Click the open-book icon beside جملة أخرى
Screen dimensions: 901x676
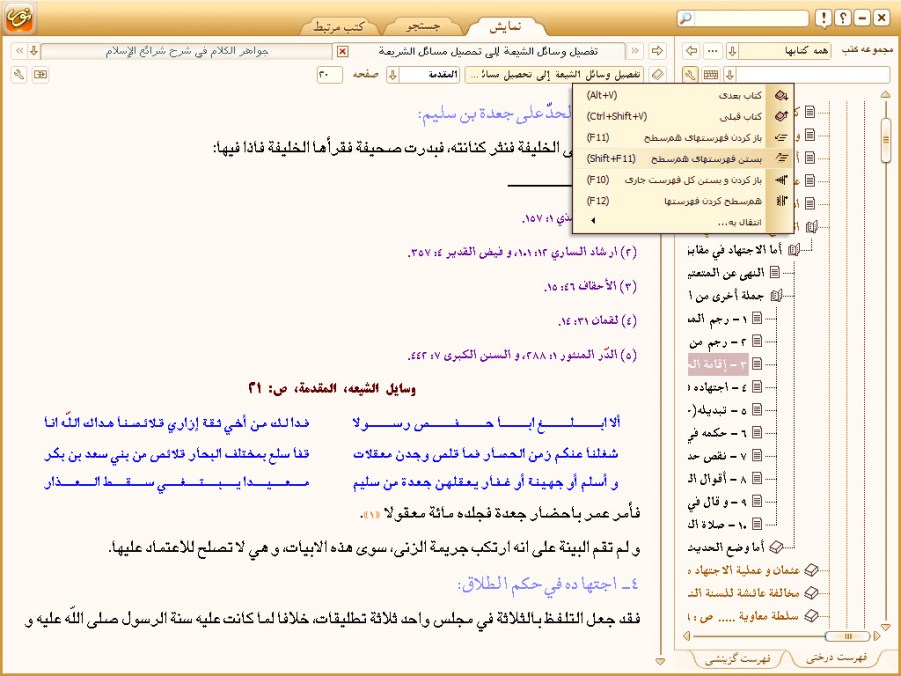point(776,296)
